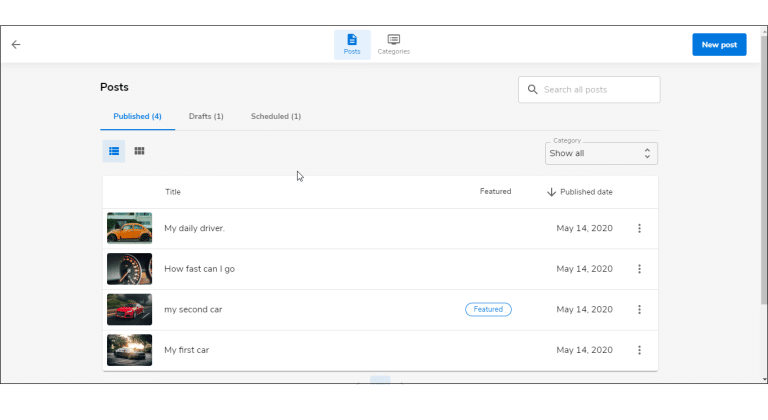The width and height of the screenshot is (768, 420).
Task: Go back using the left arrow
Action: click(16, 45)
